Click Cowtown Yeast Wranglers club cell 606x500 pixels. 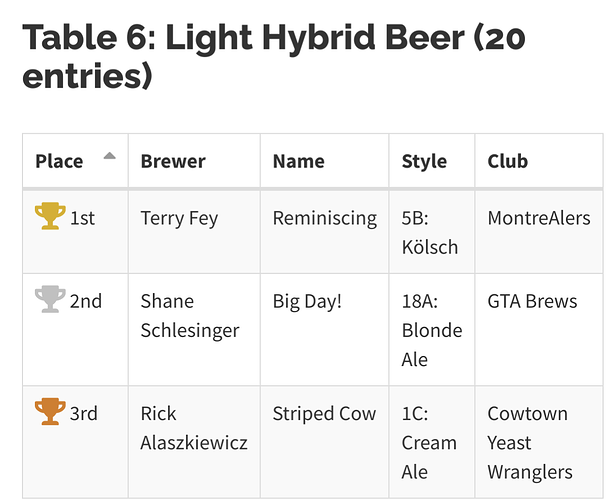[529, 442]
